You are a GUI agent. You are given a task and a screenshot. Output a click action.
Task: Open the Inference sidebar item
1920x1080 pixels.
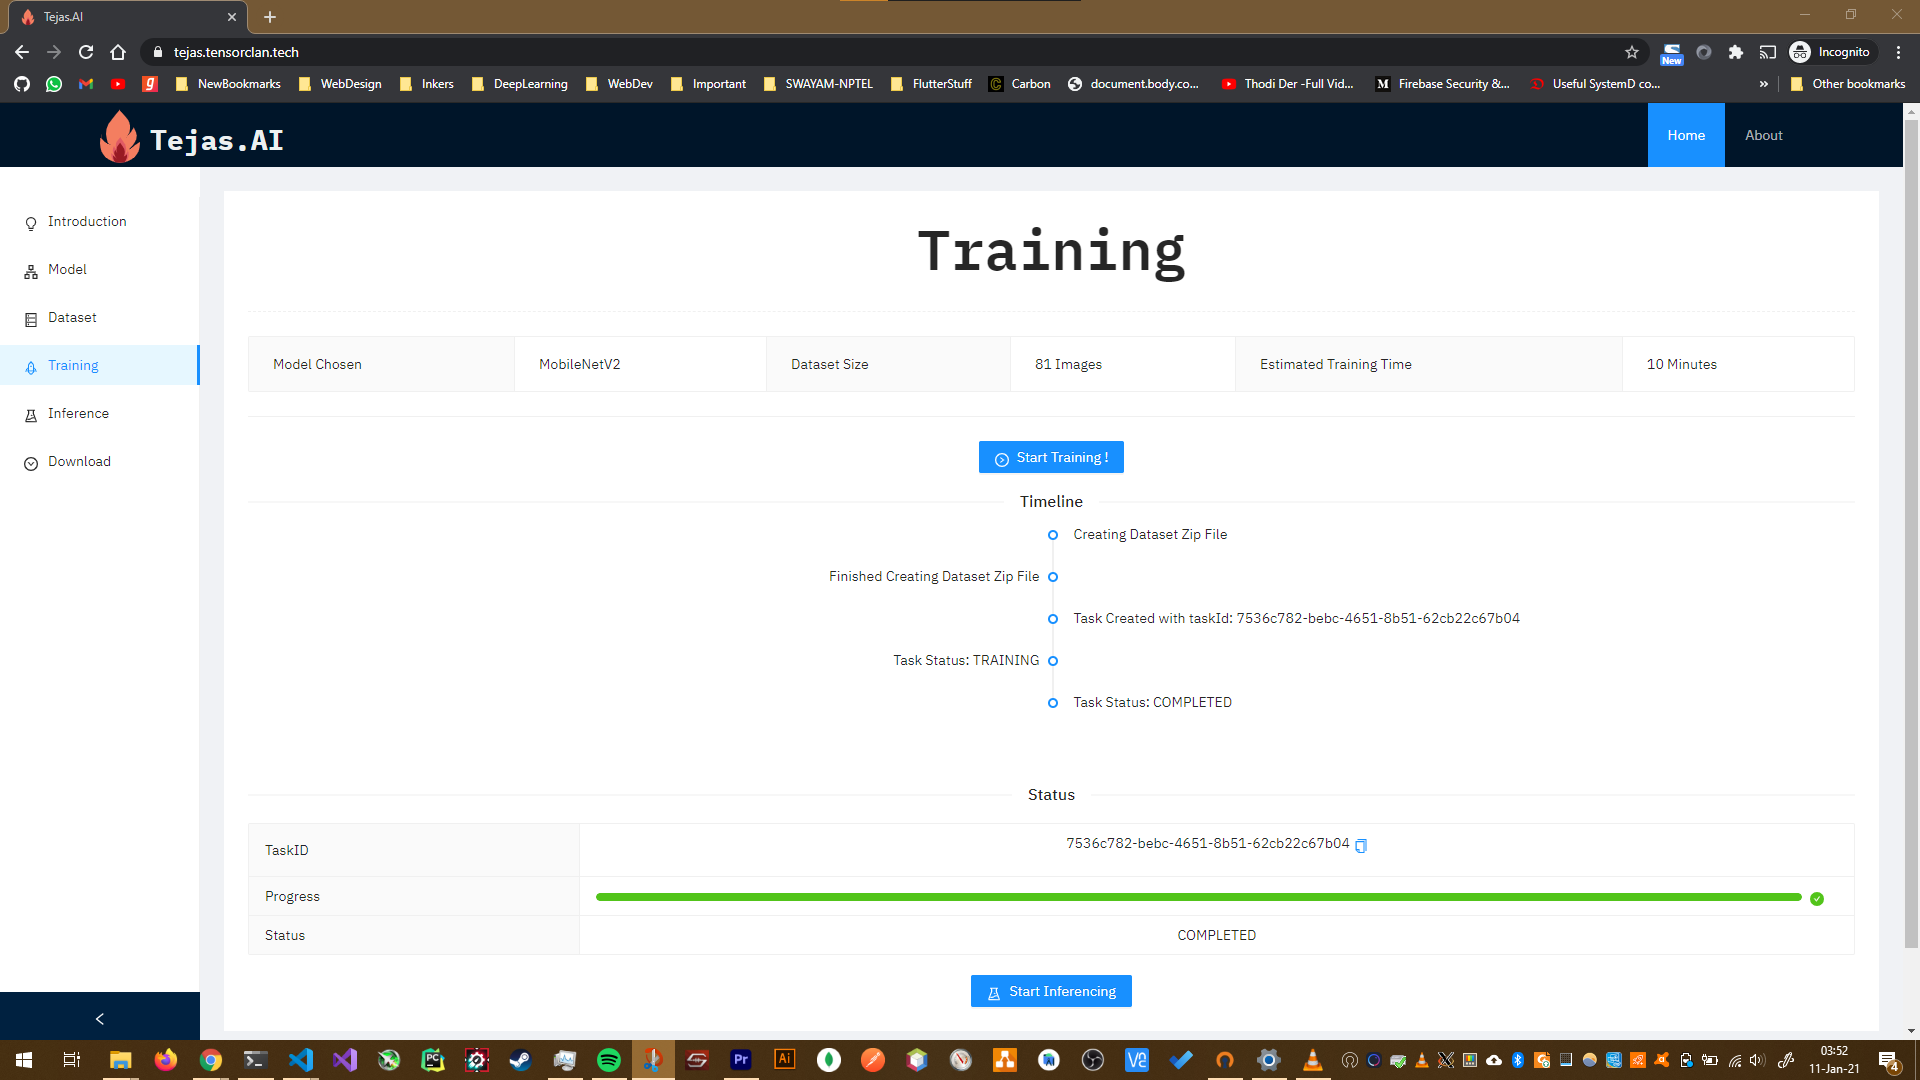[x=78, y=414]
